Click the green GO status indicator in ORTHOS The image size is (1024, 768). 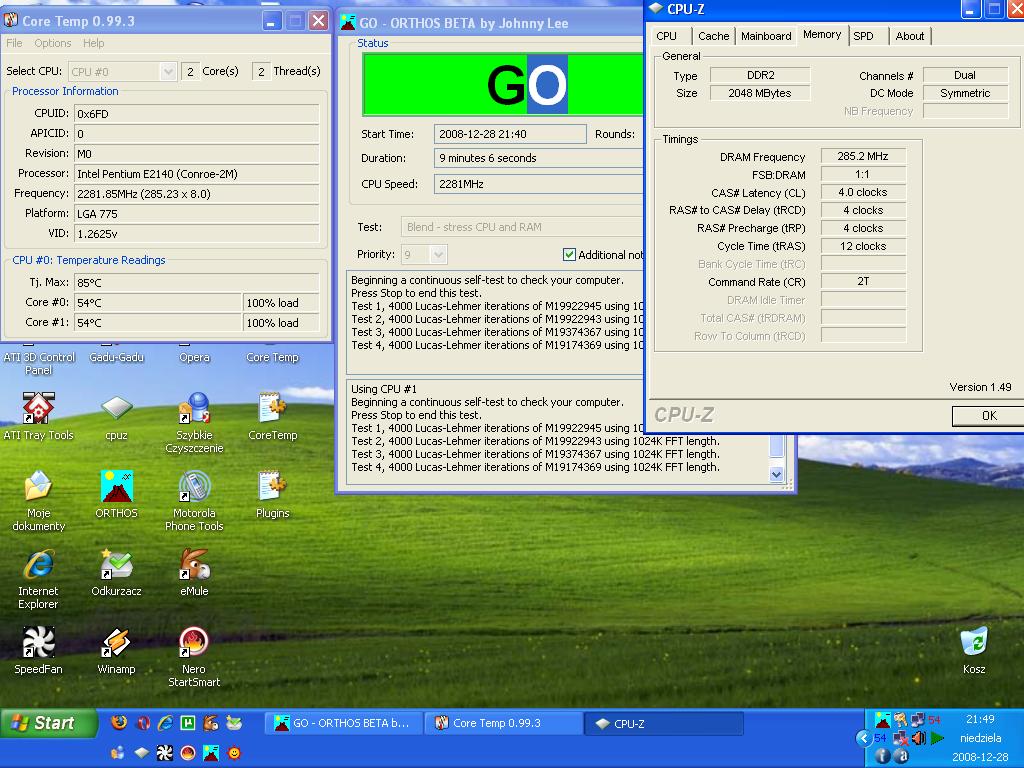[503, 85]
